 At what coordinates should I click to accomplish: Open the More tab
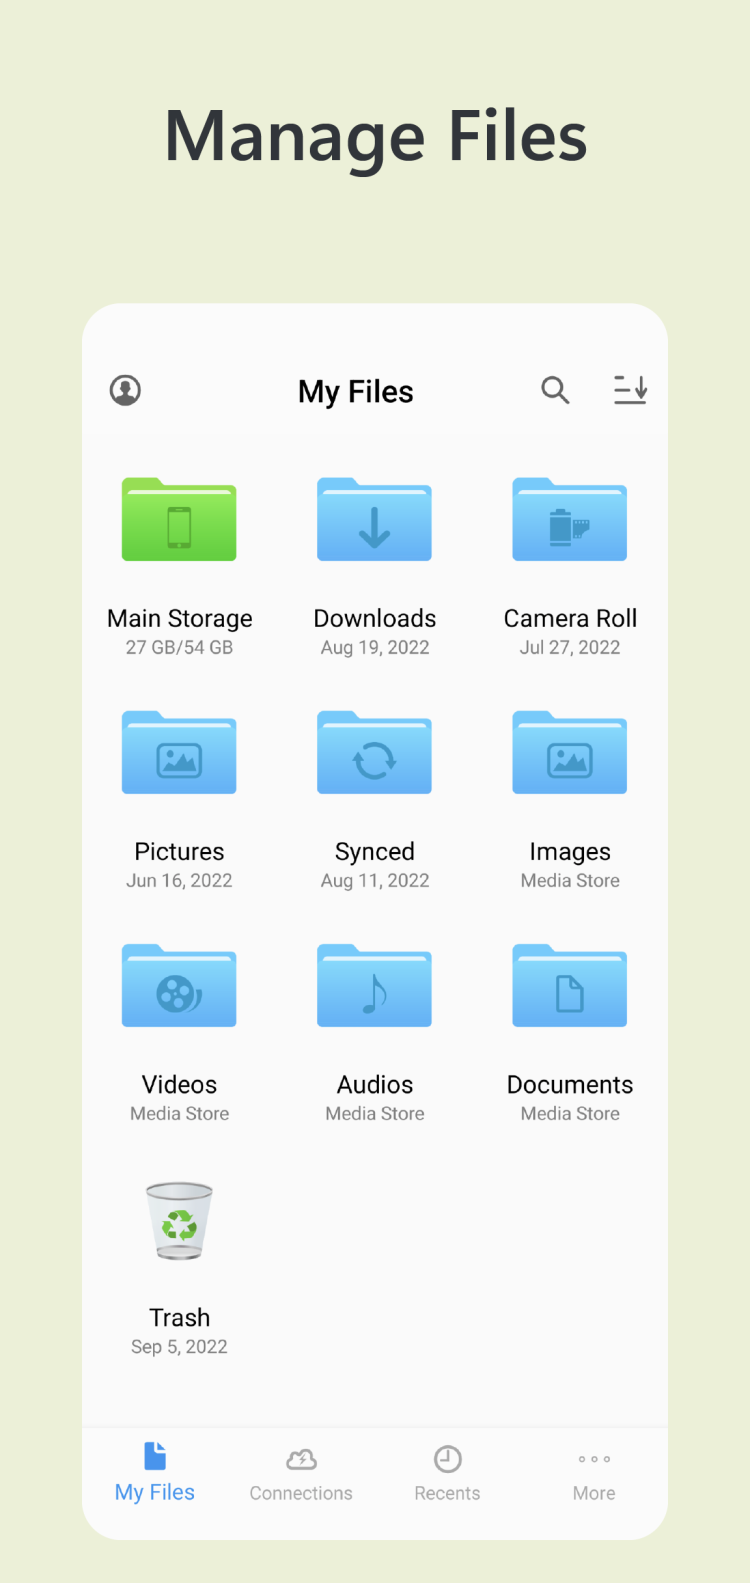(594, 1473)
